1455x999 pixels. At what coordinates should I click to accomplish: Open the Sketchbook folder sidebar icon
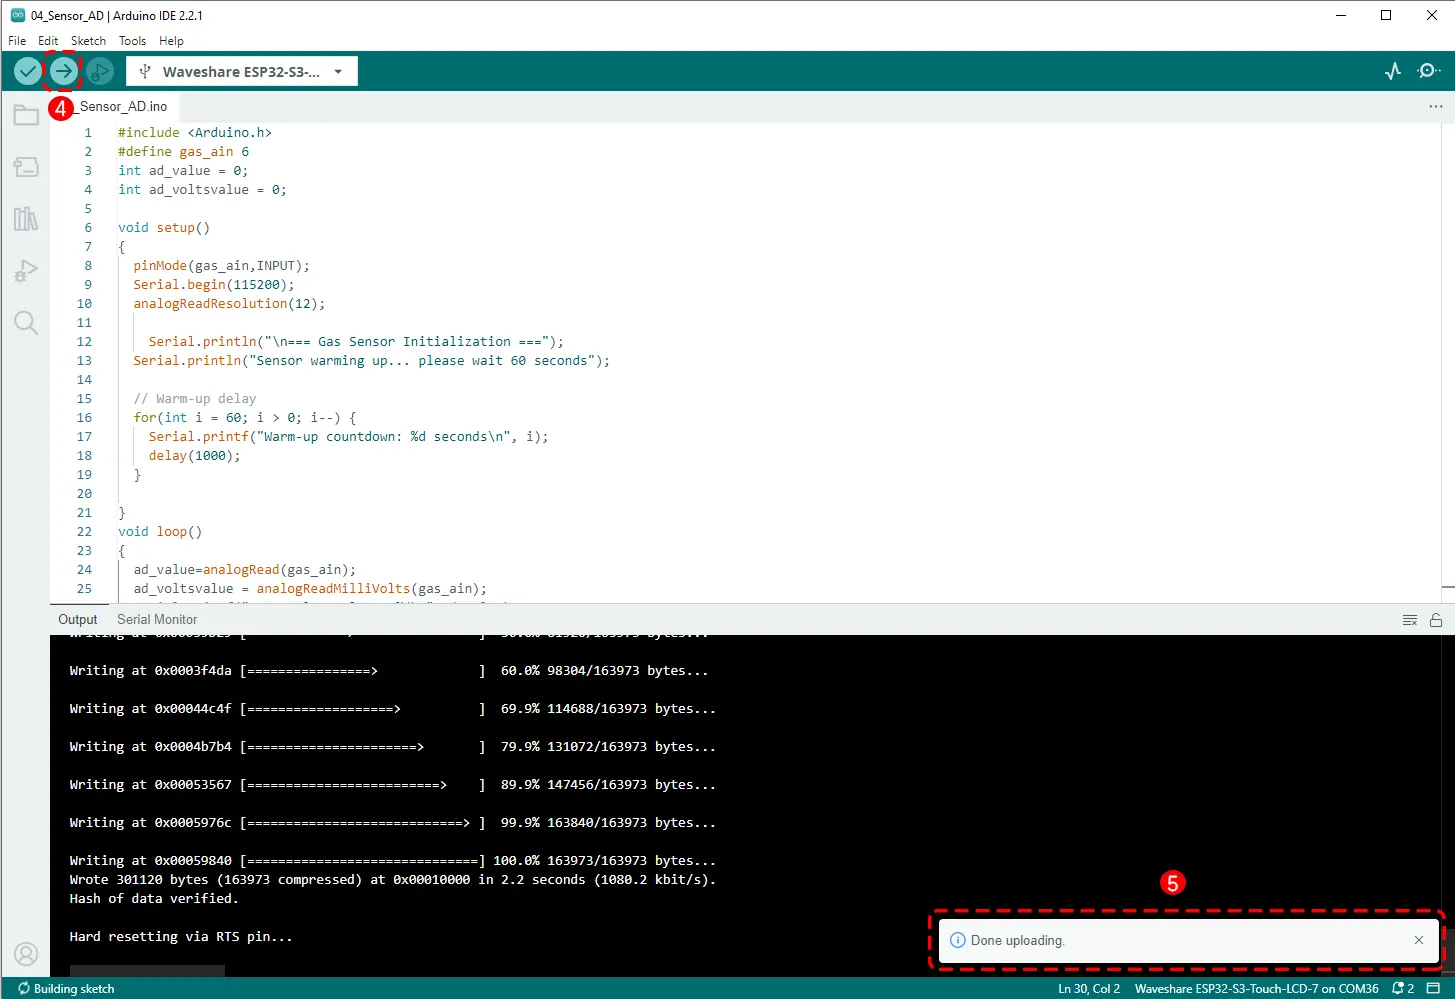point(26,115)
